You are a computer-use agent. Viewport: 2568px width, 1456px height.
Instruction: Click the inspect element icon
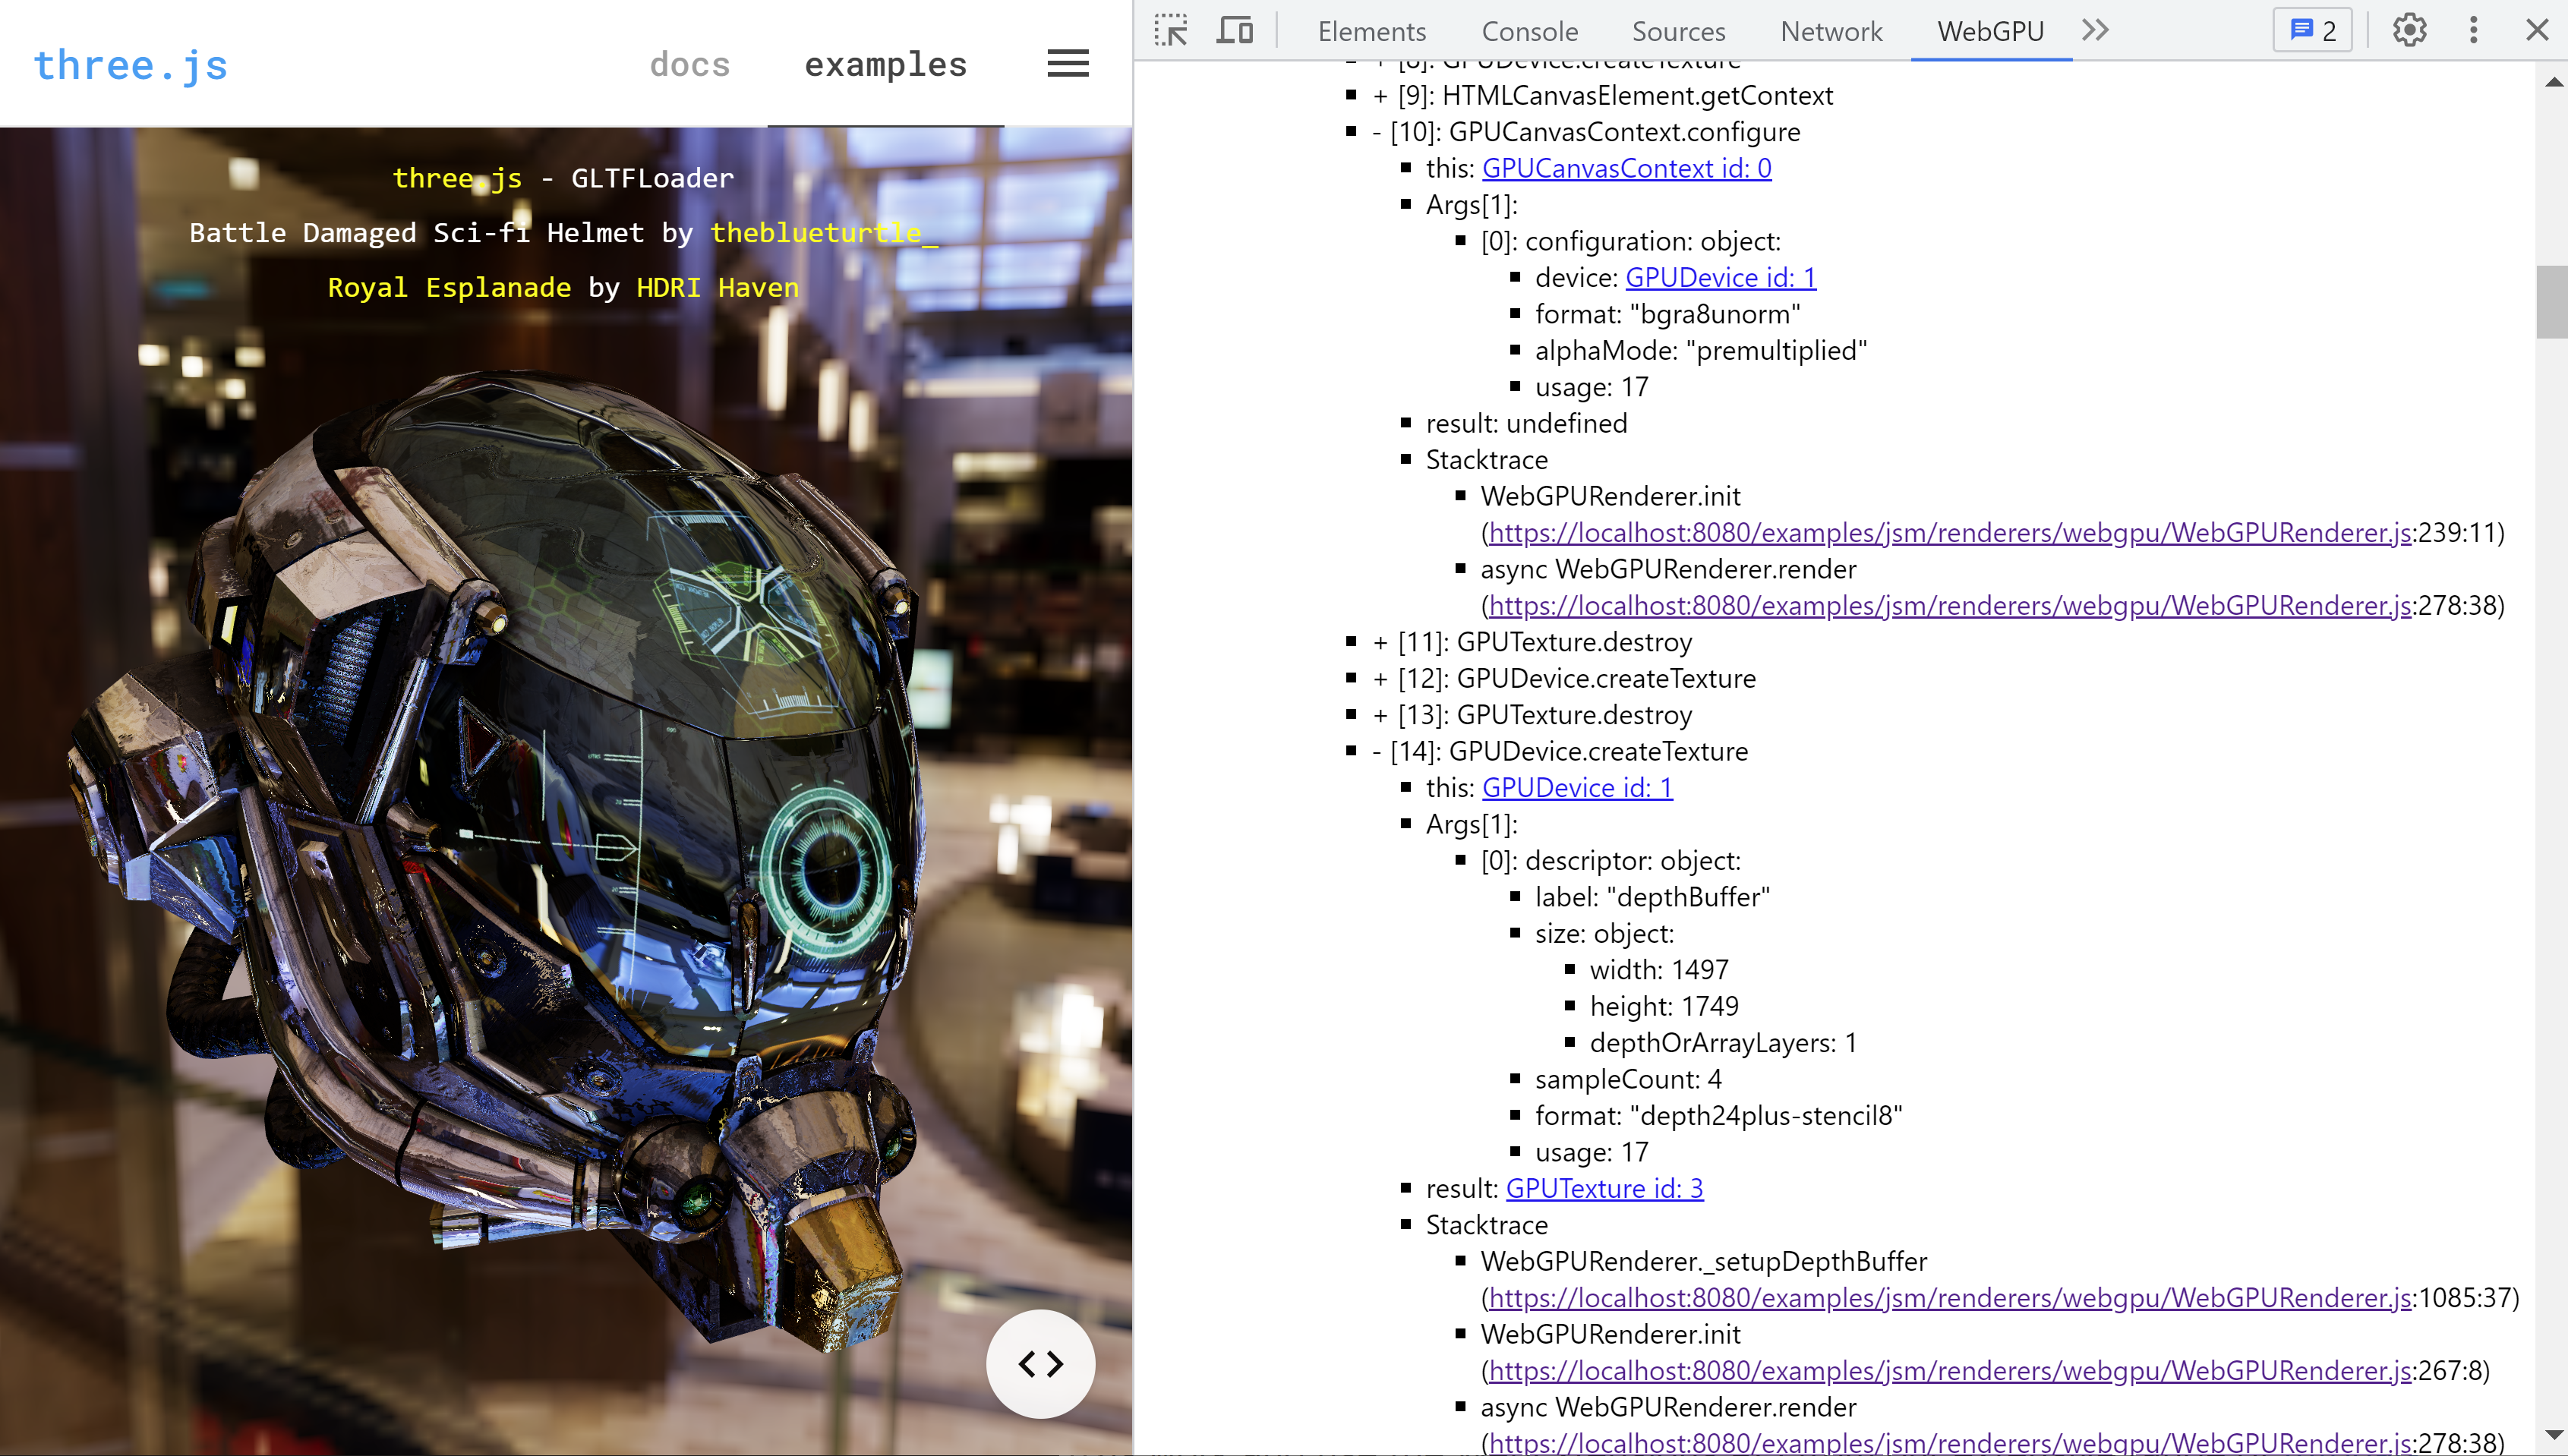click(x=1171, y=28)
